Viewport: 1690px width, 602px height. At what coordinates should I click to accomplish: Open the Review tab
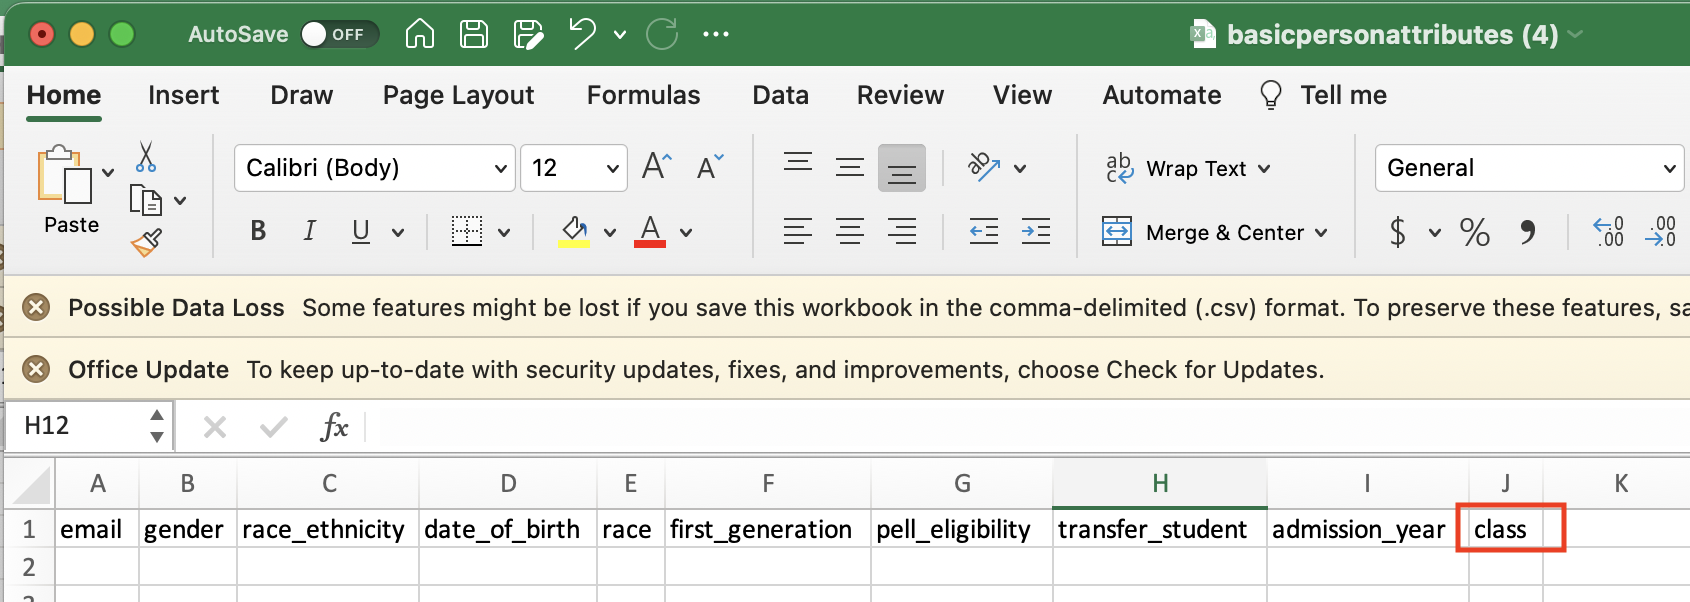coord(900,95)
